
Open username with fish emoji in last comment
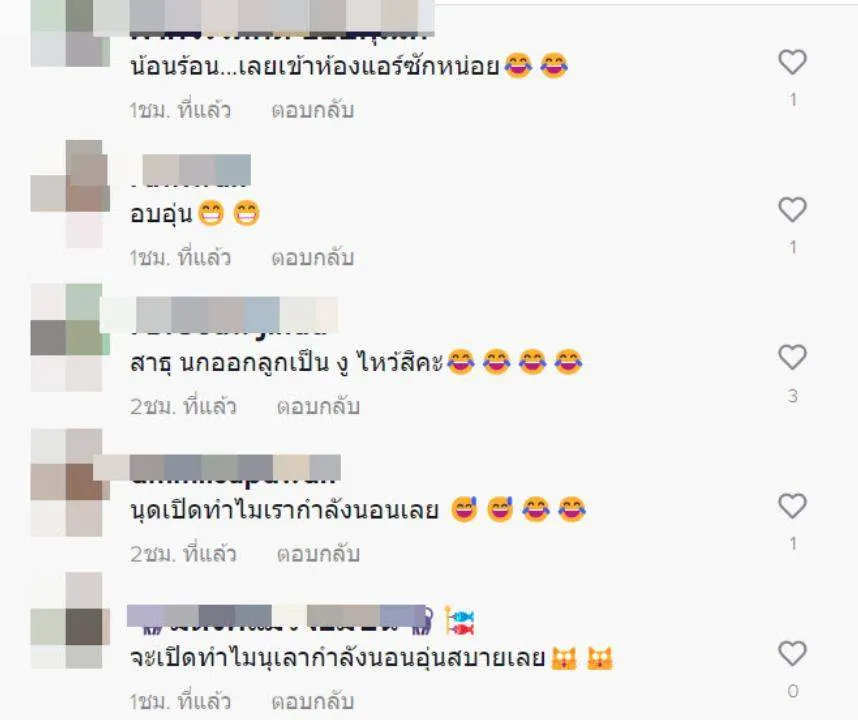click(x=301, y=620)
